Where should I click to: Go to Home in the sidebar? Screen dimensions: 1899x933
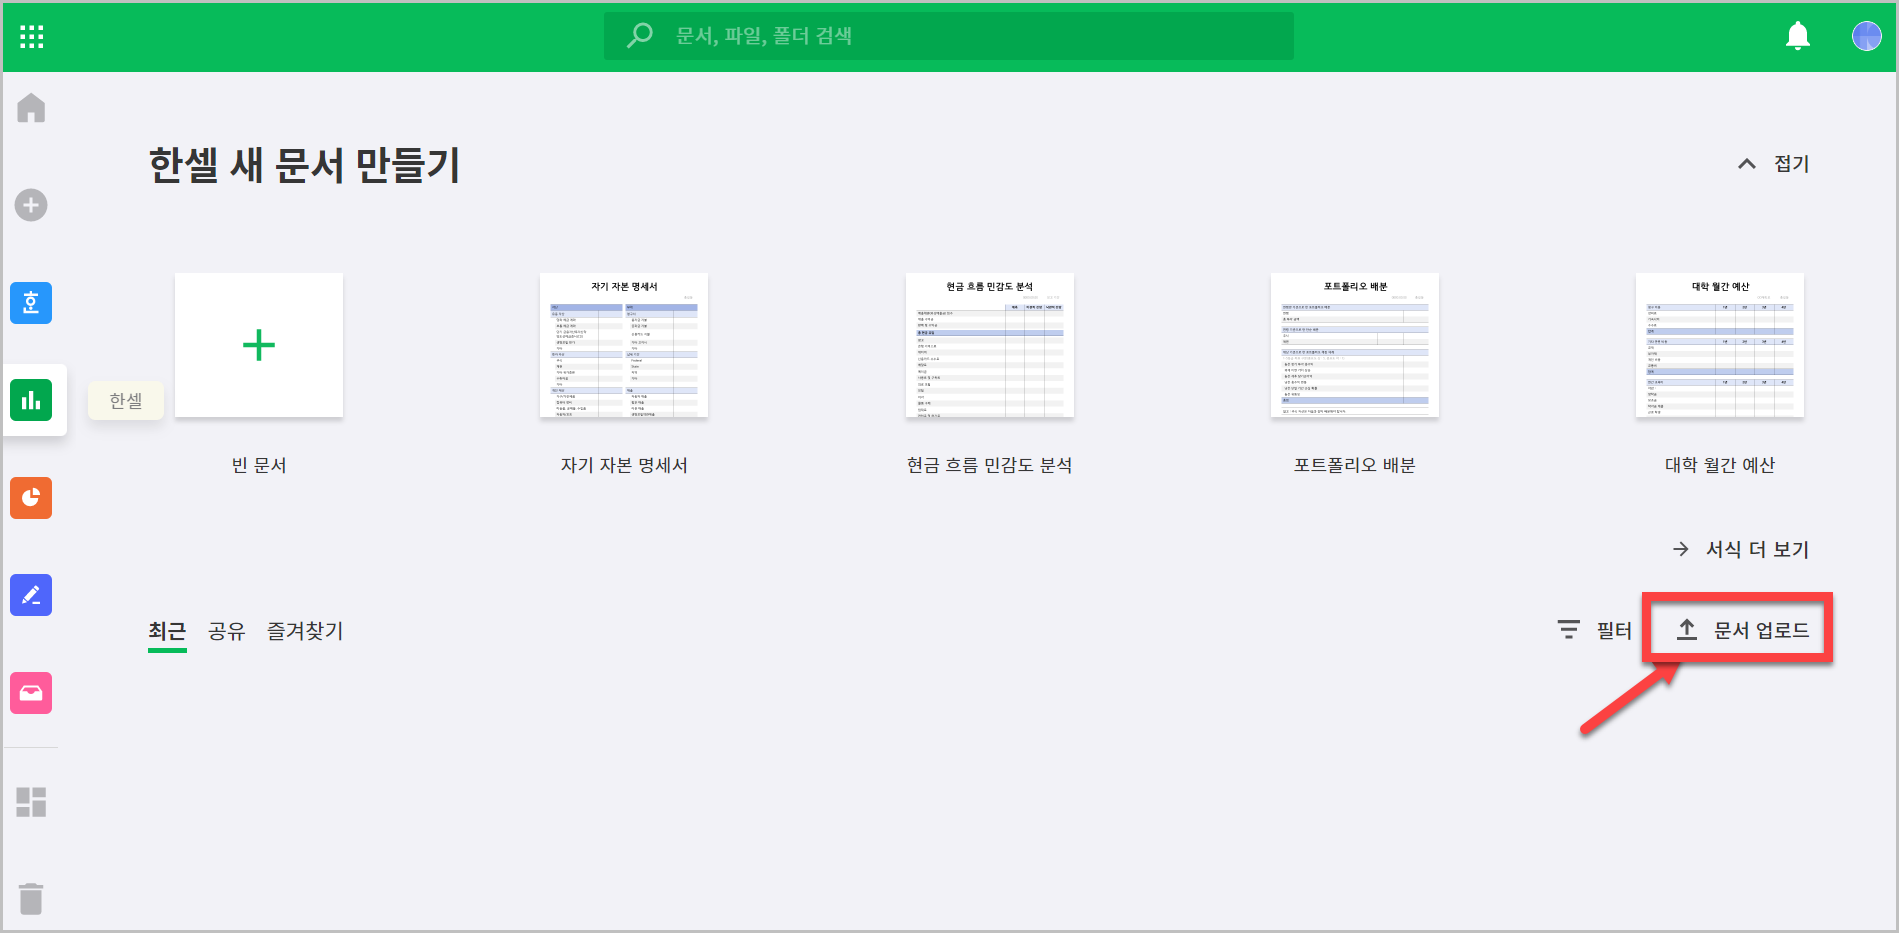click(x=31, y=108)
